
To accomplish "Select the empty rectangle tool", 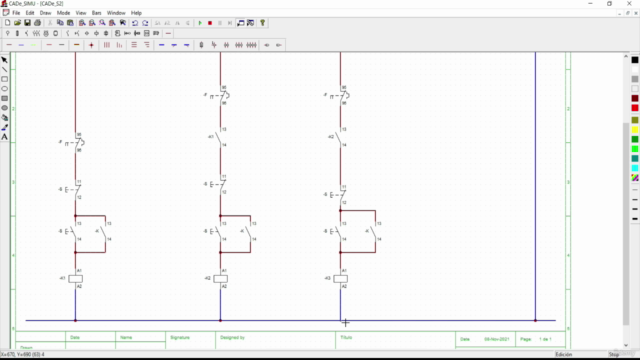I will pos(4,79).
